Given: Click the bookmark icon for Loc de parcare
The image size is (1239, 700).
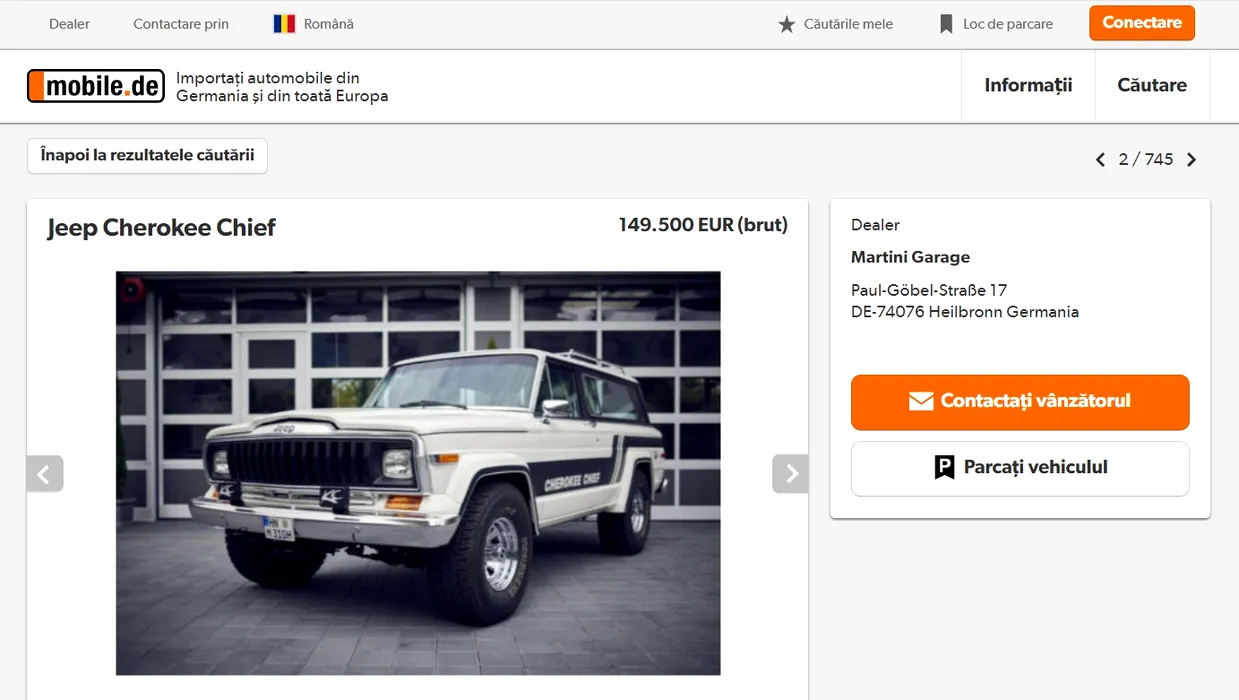Looking at the screenshot, I should point(946,24).
